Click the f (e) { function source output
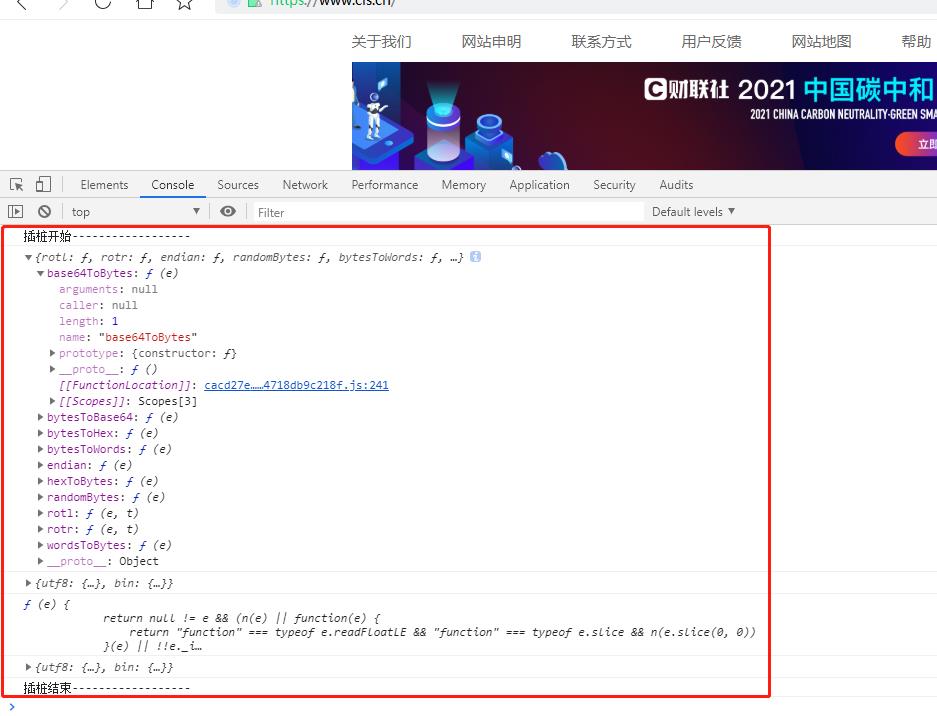The height and width of the screenshot is (716, 937). [x=390, y=625]
